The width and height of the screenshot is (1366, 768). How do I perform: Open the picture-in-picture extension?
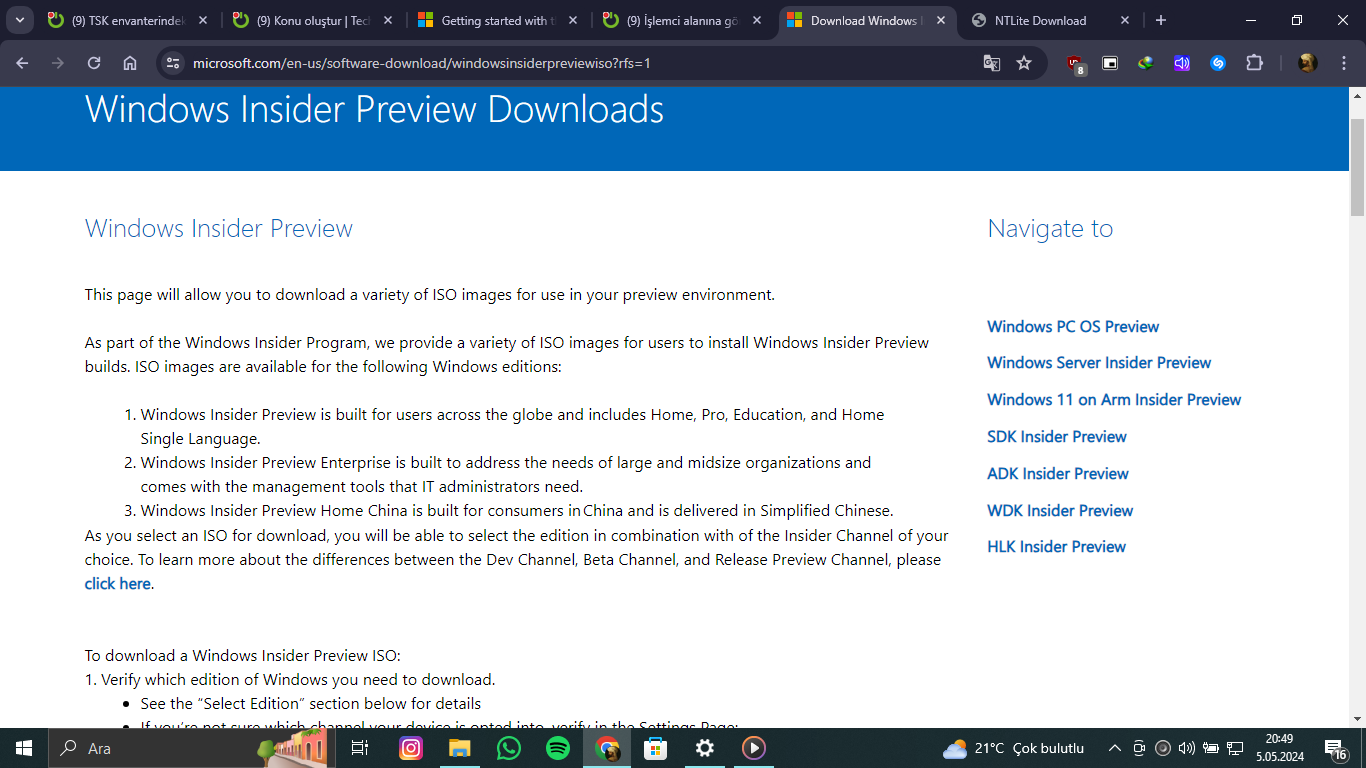tap(1110, 63)
